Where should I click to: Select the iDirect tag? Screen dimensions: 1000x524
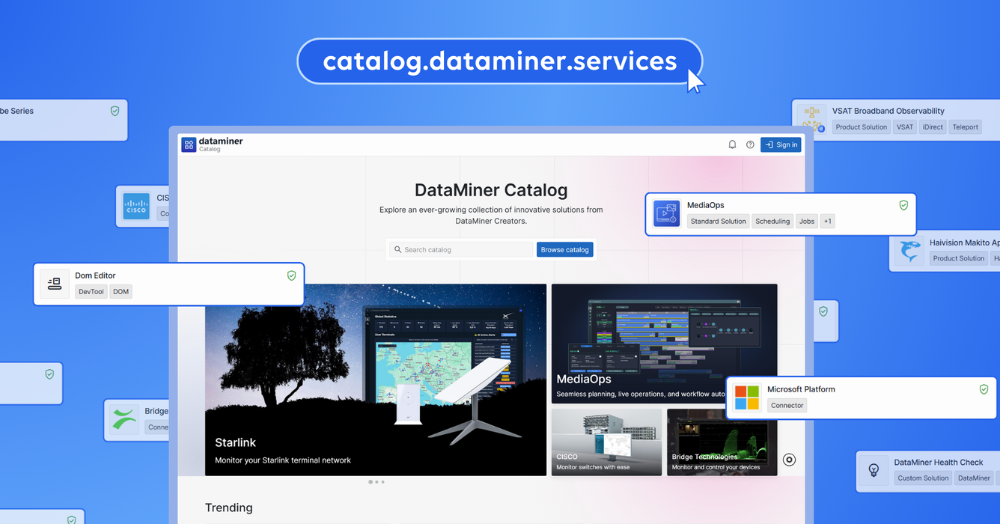pos(932,127)
